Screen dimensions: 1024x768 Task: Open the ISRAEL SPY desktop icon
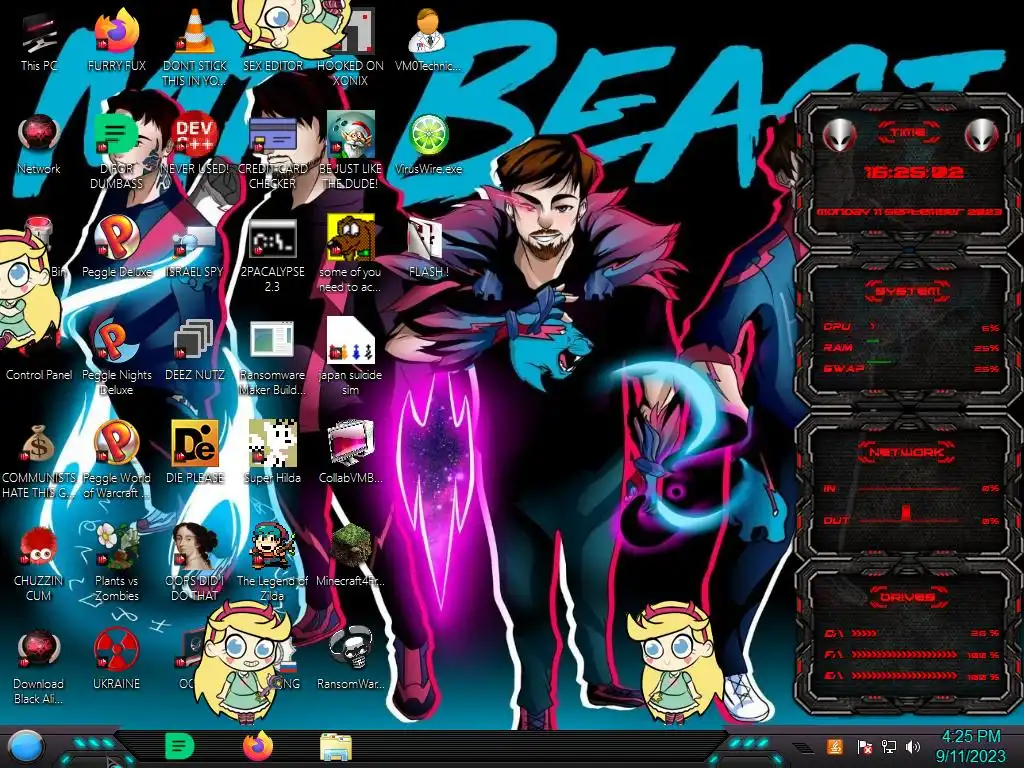[195, 251]
